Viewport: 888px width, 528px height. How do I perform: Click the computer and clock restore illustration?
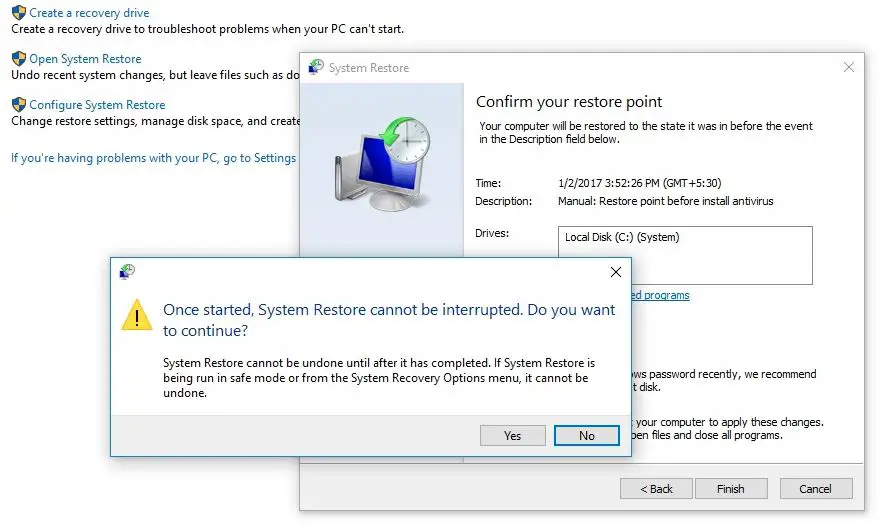click(381, 165)
